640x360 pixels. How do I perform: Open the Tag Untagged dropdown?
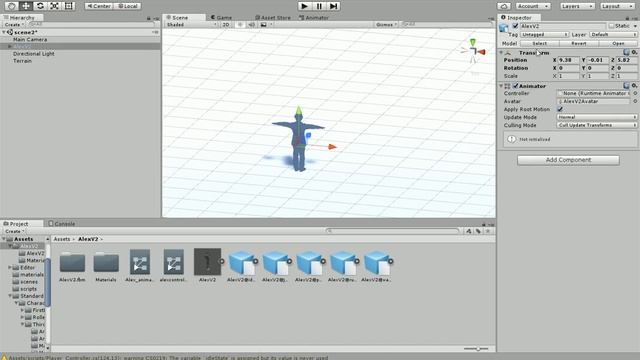[x=544, y=35]
